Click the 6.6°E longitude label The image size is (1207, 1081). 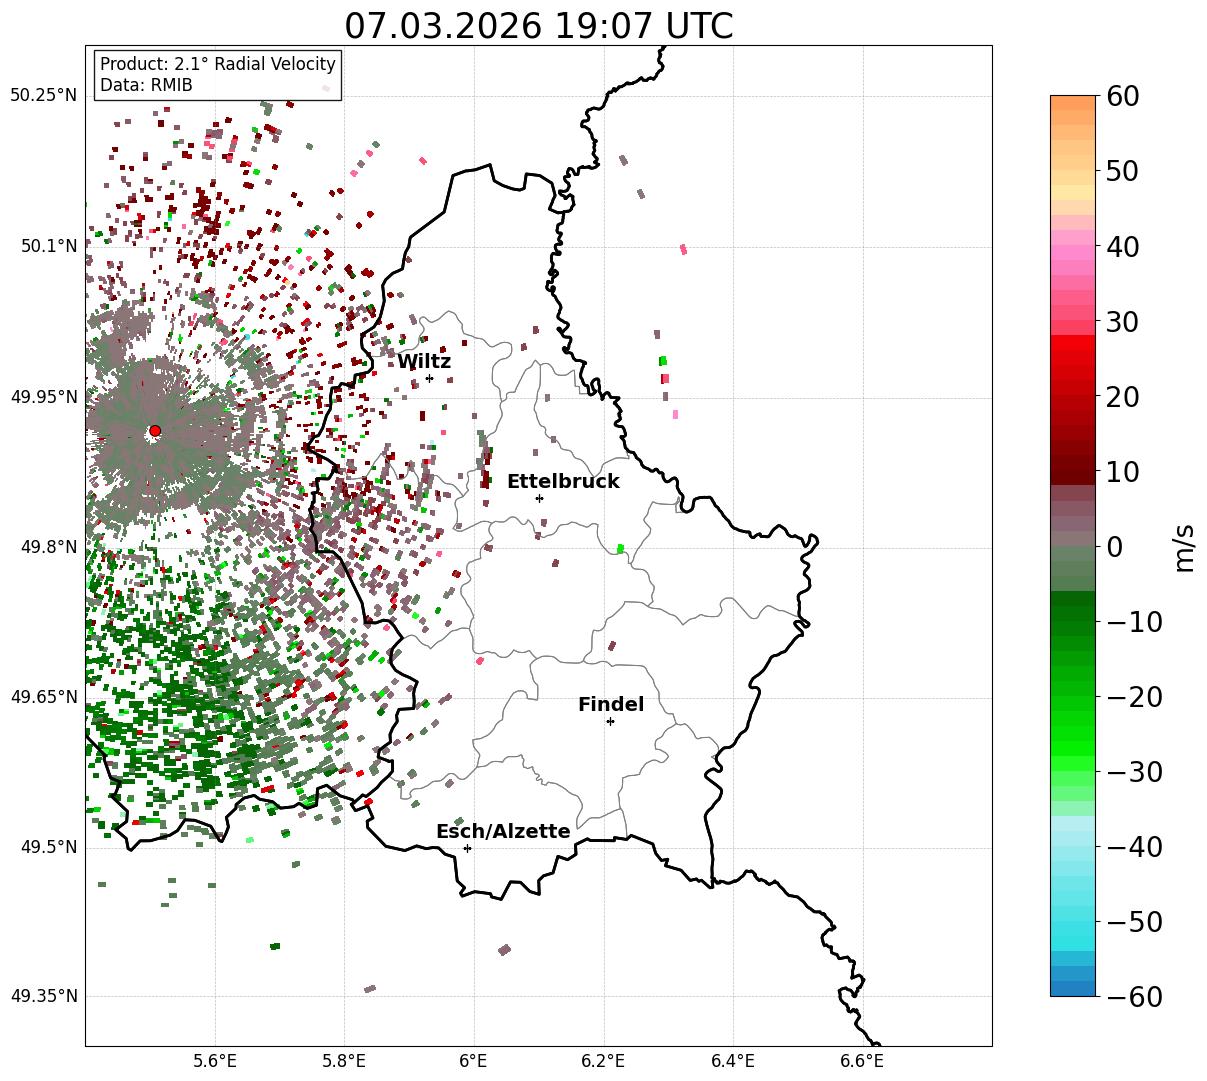point(862,1062)
